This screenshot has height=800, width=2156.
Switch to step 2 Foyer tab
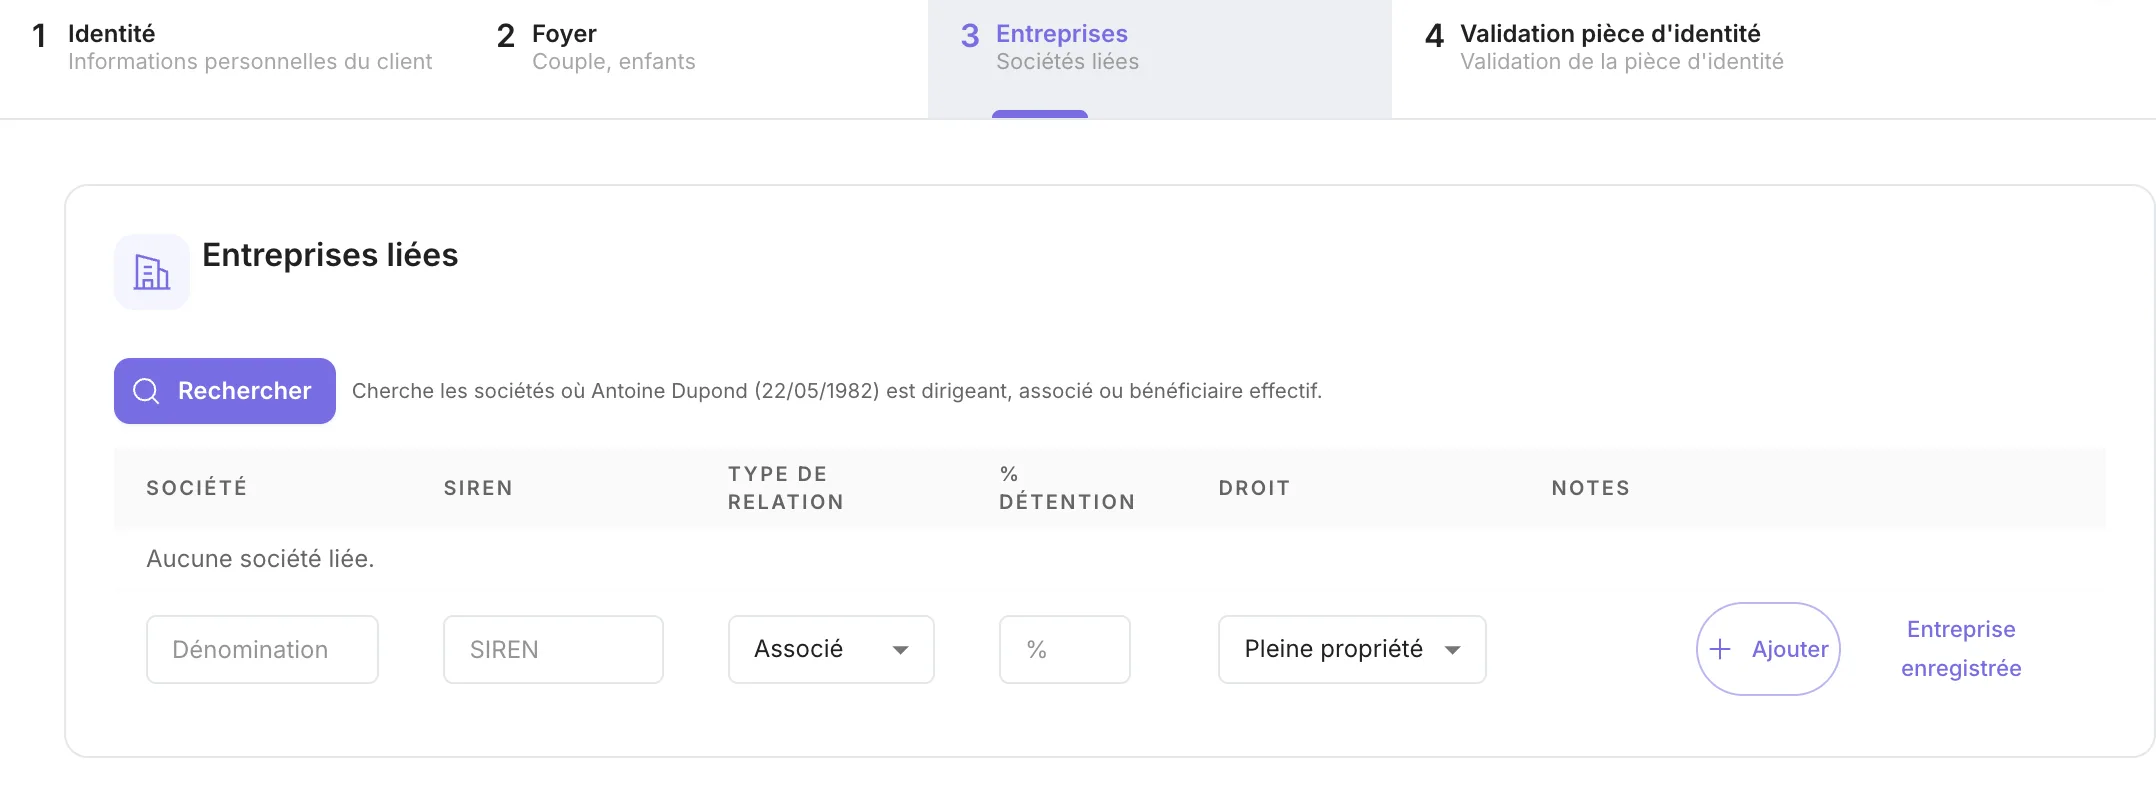click(696, 59)
